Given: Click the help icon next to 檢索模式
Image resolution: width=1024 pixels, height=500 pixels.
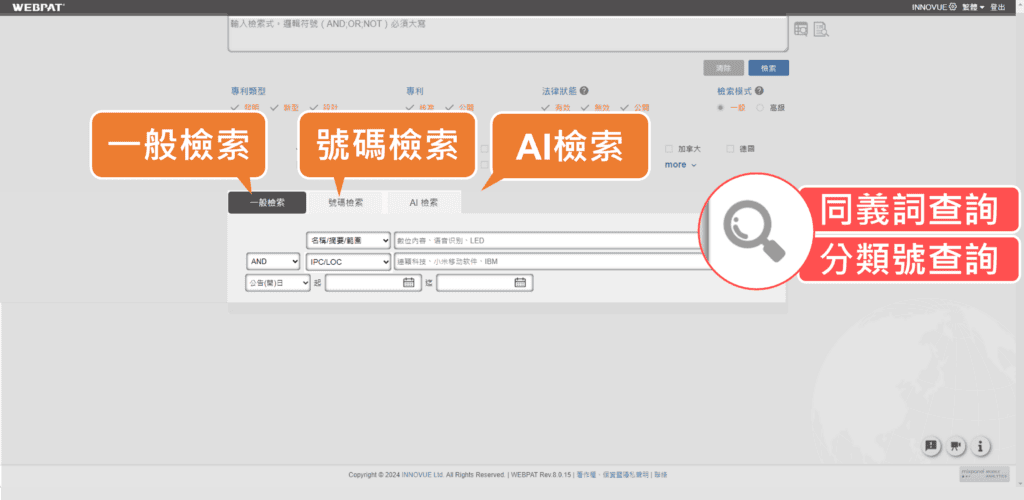Looking at the screenshot, I should [759, 90].
